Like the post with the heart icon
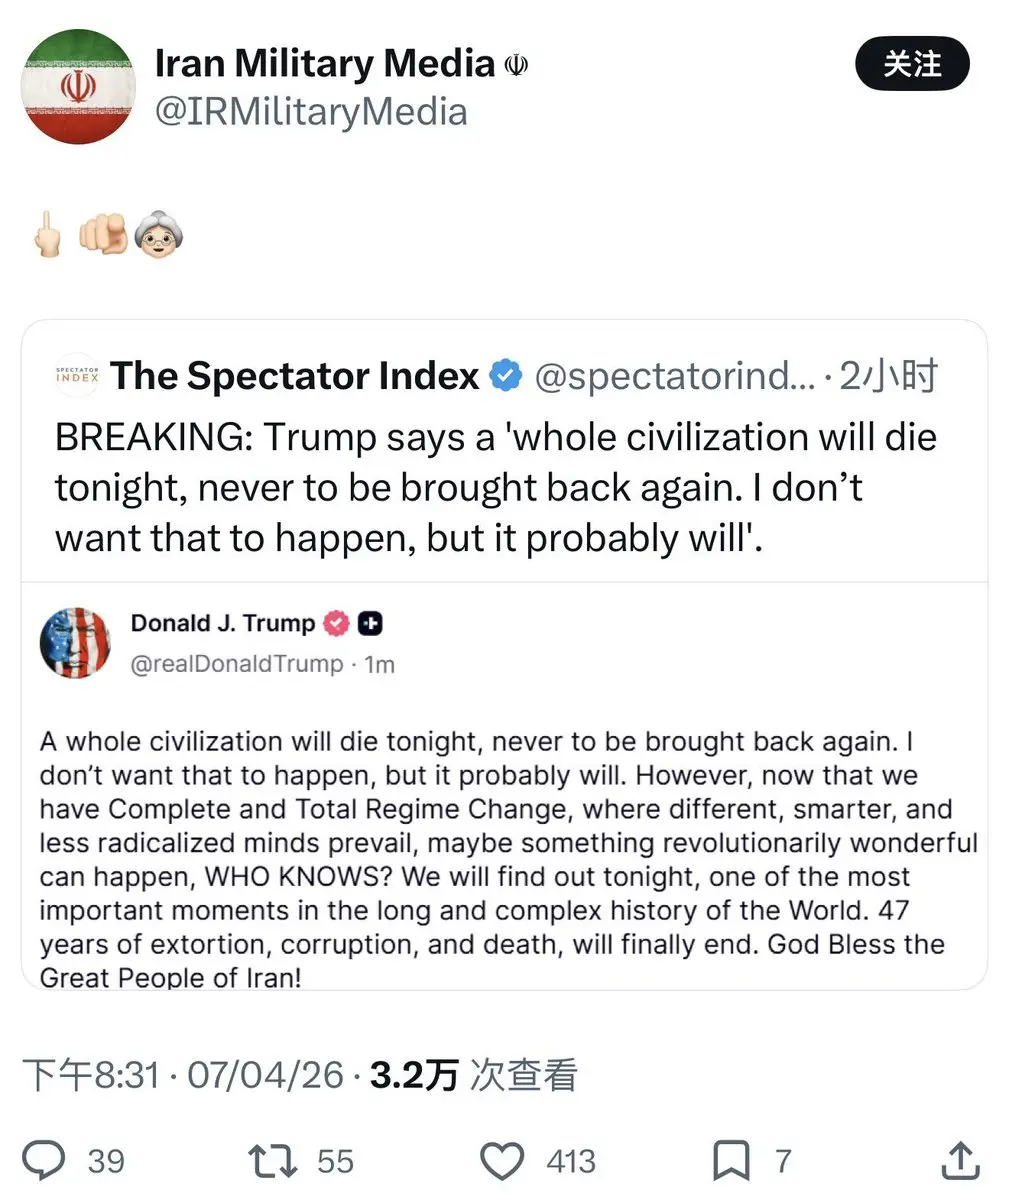The width and height of the screenshot is (1009, 1200). [502, 1161]
